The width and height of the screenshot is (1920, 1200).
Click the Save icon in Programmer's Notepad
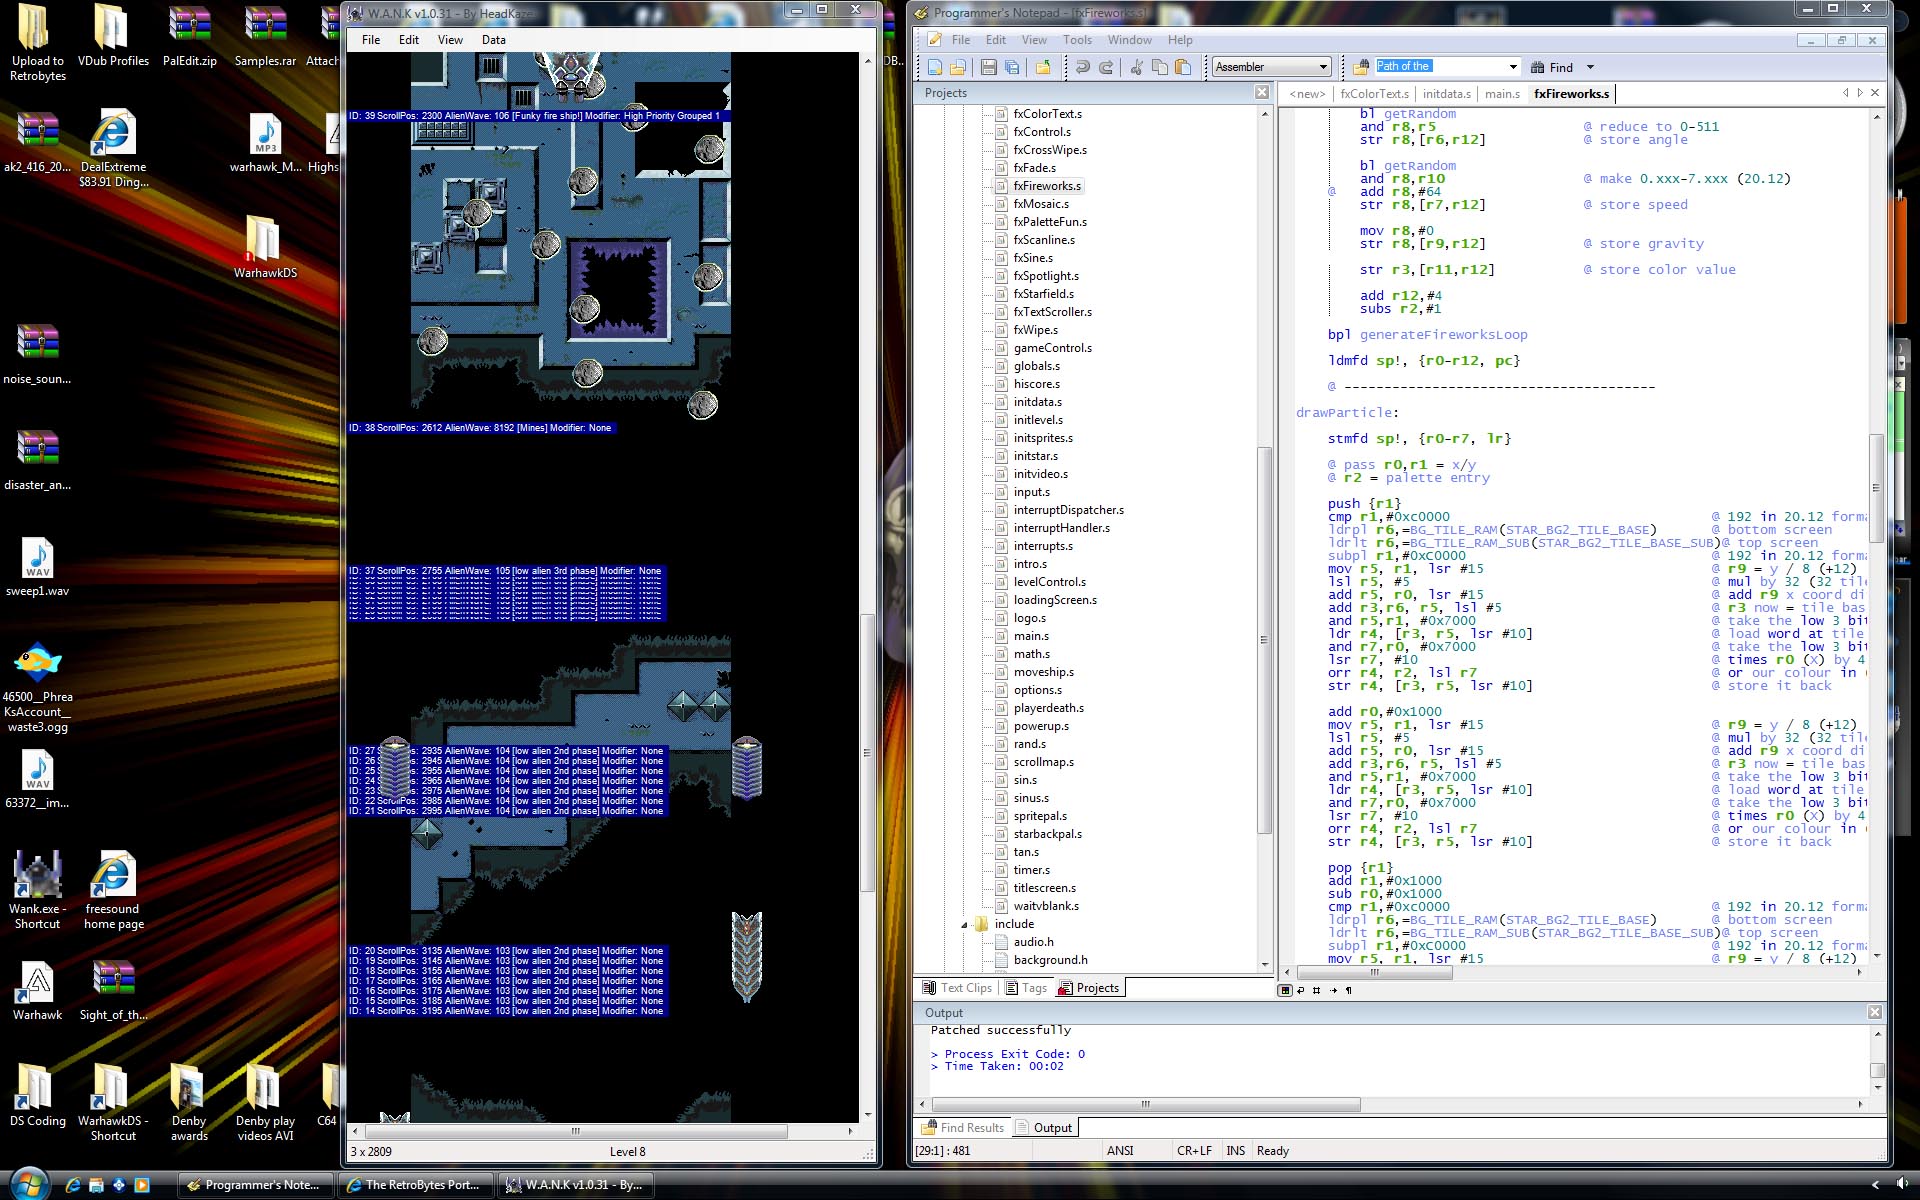click(988, 67)
